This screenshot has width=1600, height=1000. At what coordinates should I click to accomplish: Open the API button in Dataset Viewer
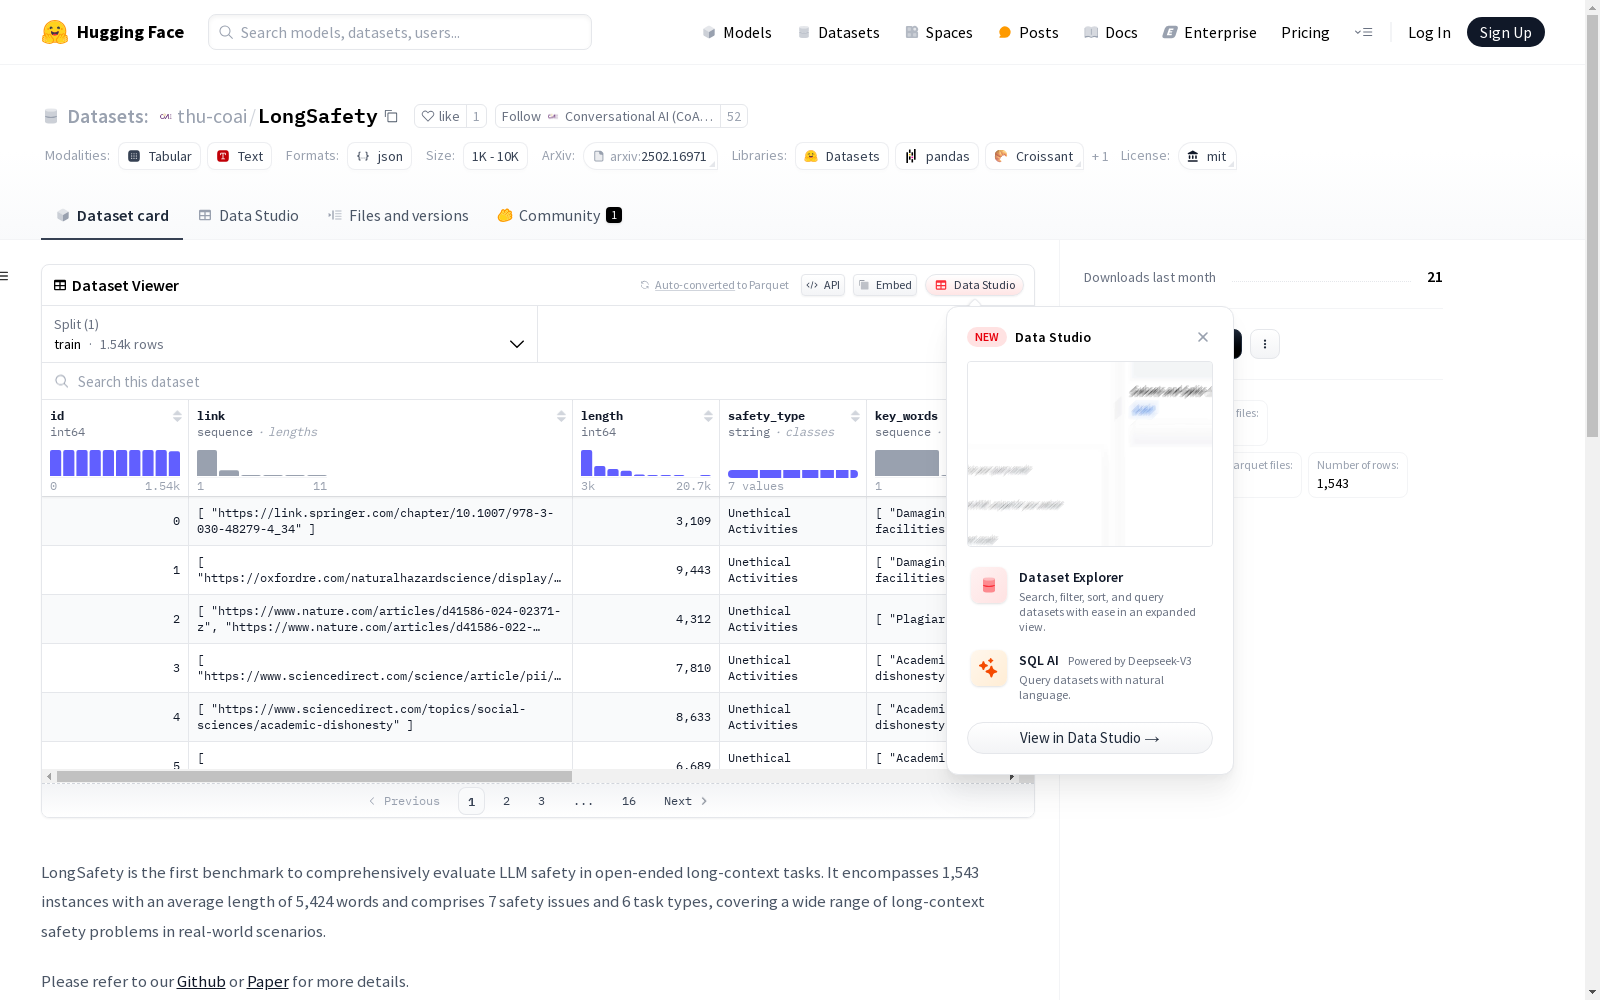click(823, 285)
